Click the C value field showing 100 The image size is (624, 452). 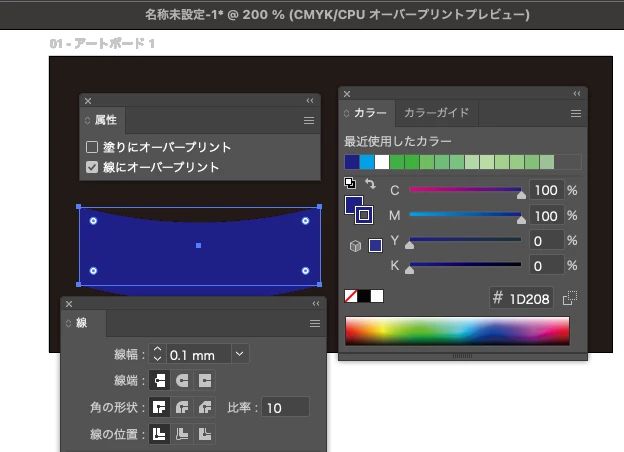(x=547, y=191)
